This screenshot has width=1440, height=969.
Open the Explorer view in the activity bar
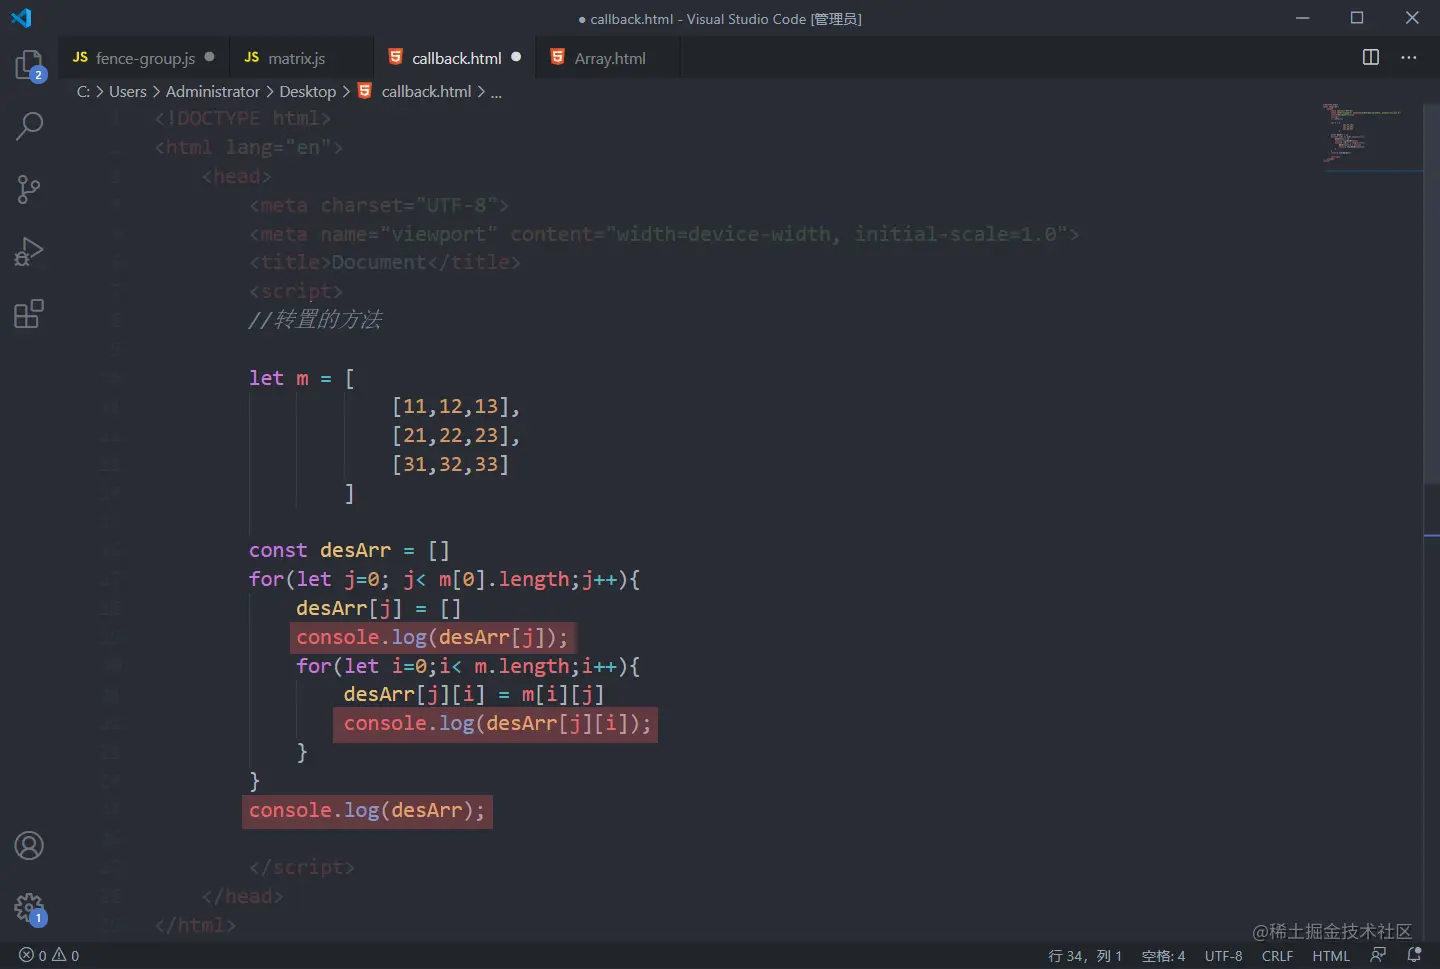point(29,66)
